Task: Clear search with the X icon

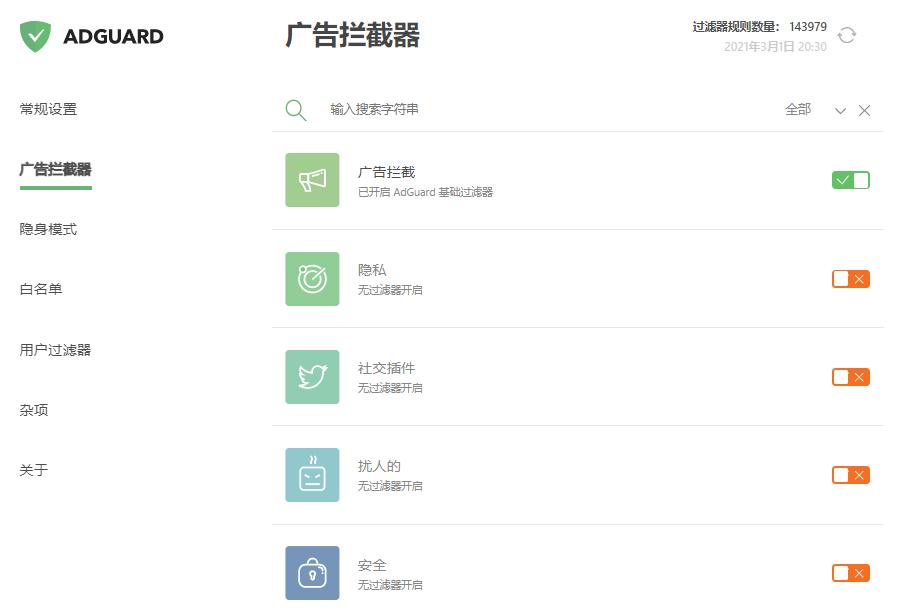Action: tap(864, 111)
